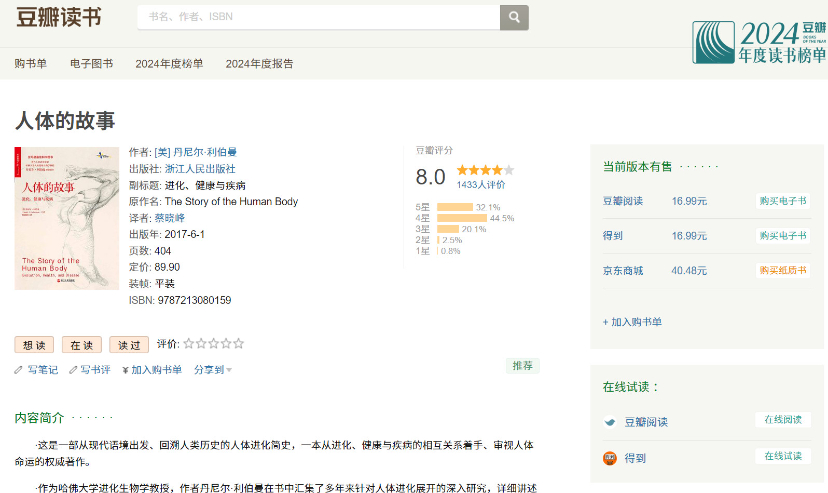The image size is (828, 493).
Task: Click the 4星 rating bar
Action: click(462, 218)
